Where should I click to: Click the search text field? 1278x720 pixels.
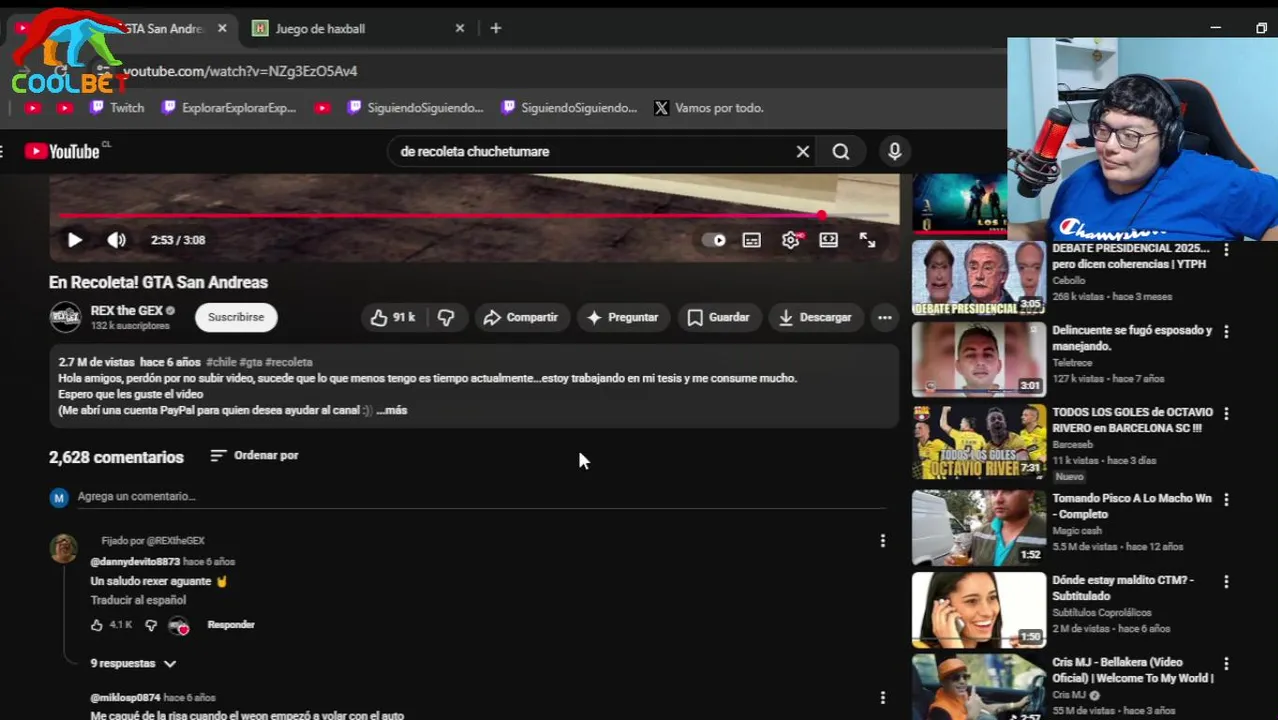coord(590,151)
